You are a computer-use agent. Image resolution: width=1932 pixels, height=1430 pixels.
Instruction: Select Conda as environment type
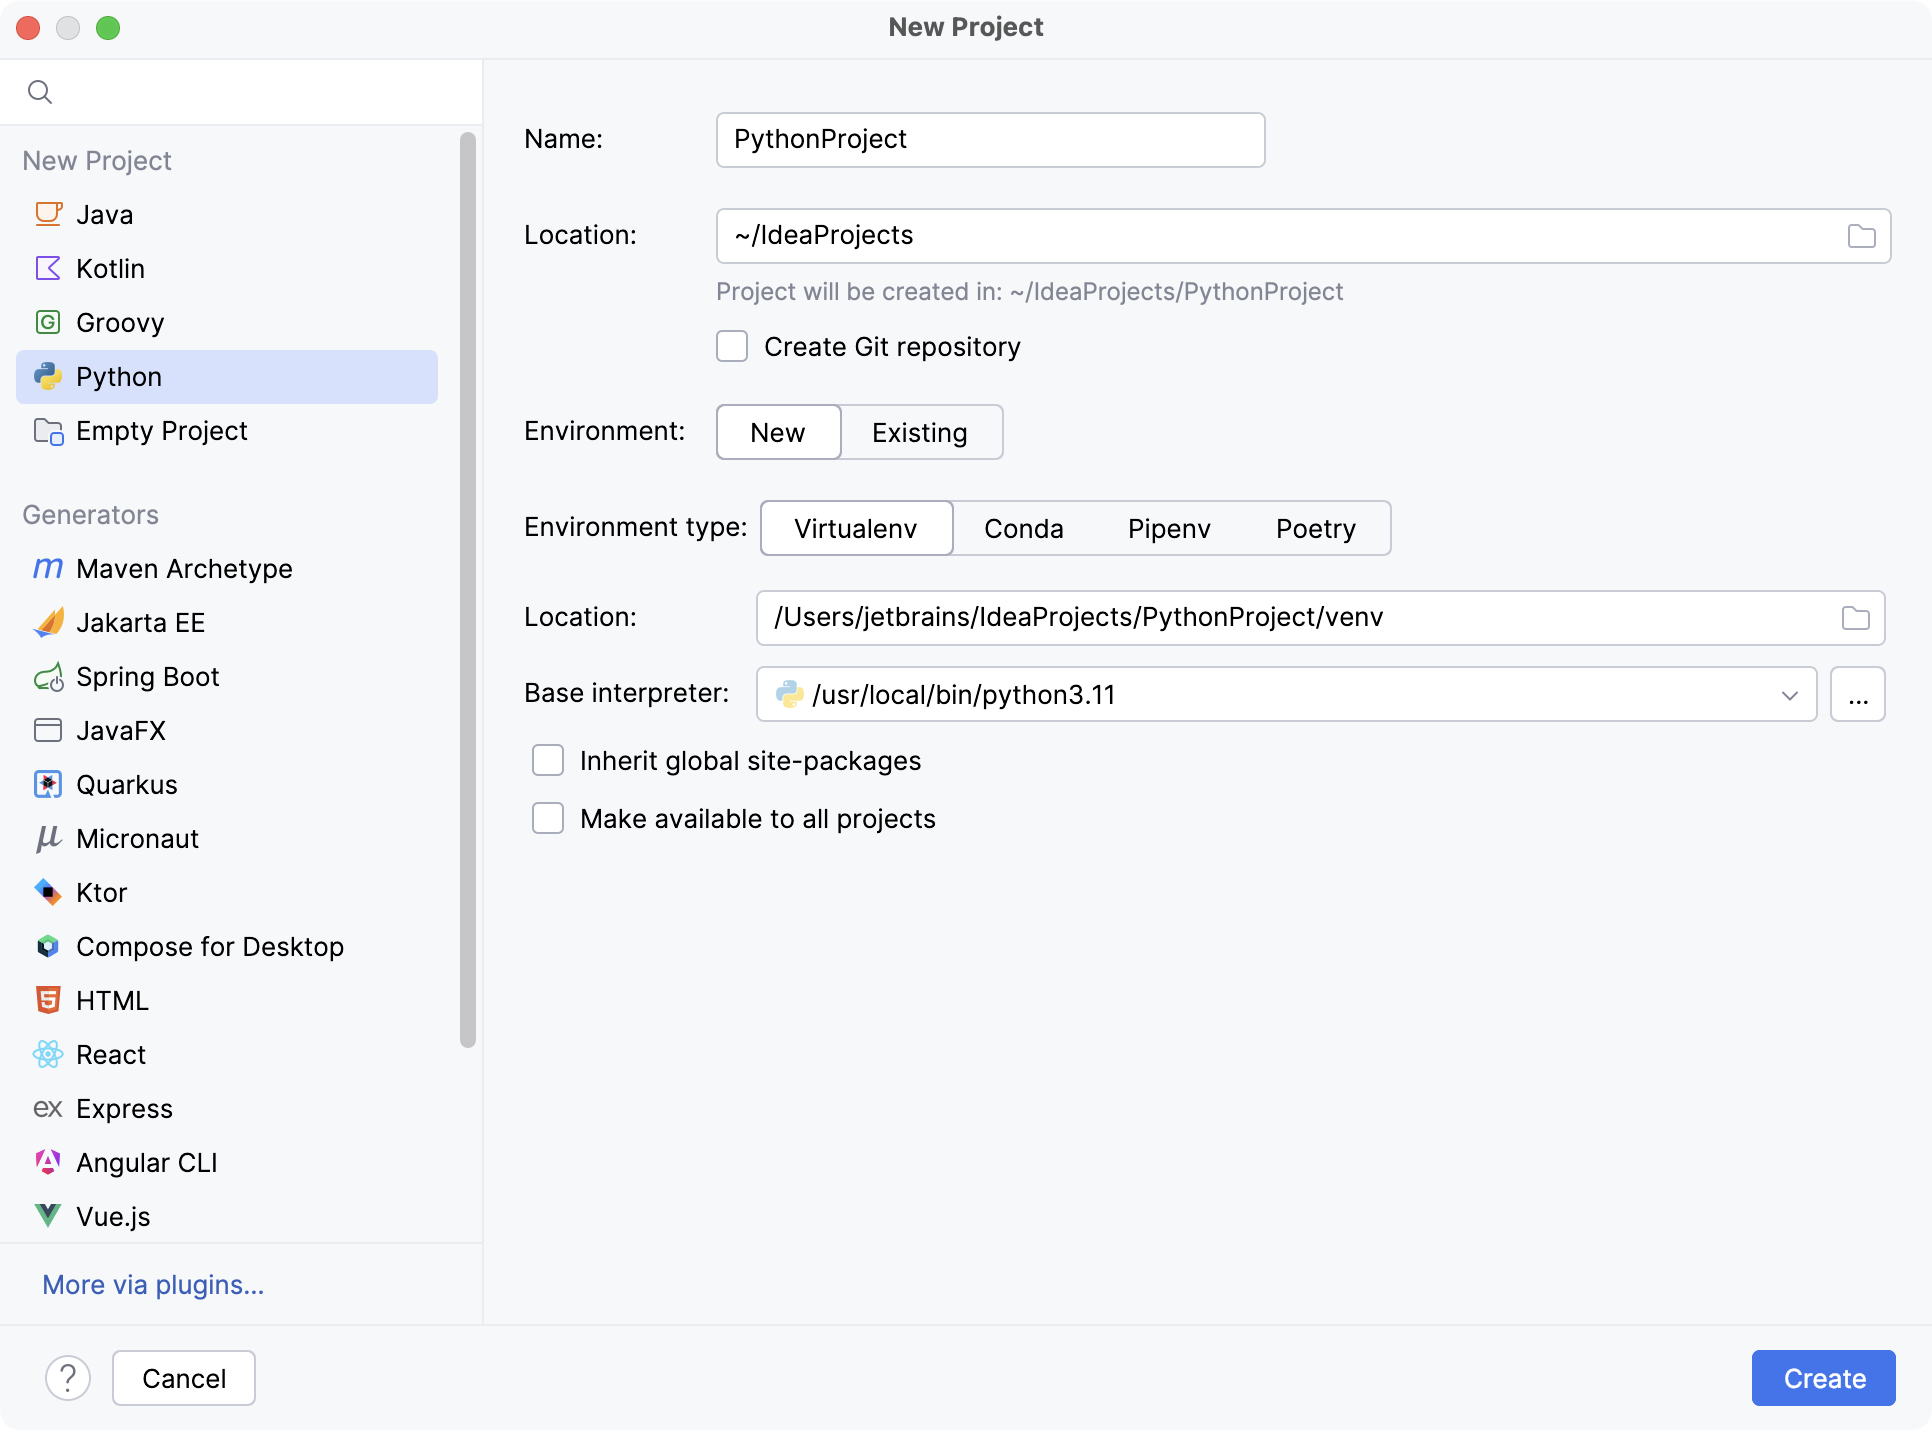coord(1022,528)
